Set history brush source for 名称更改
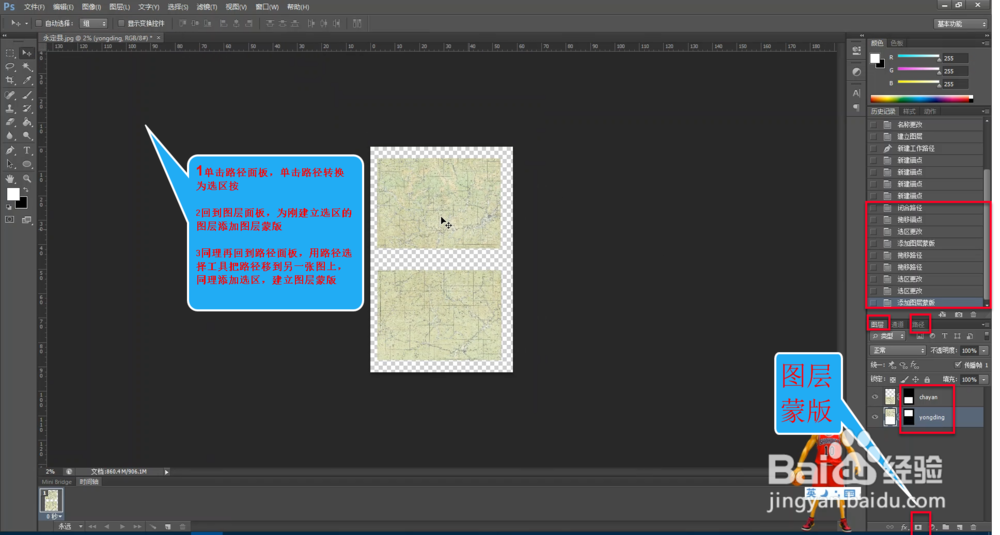1000x535 pixels. tap(873, 124)
